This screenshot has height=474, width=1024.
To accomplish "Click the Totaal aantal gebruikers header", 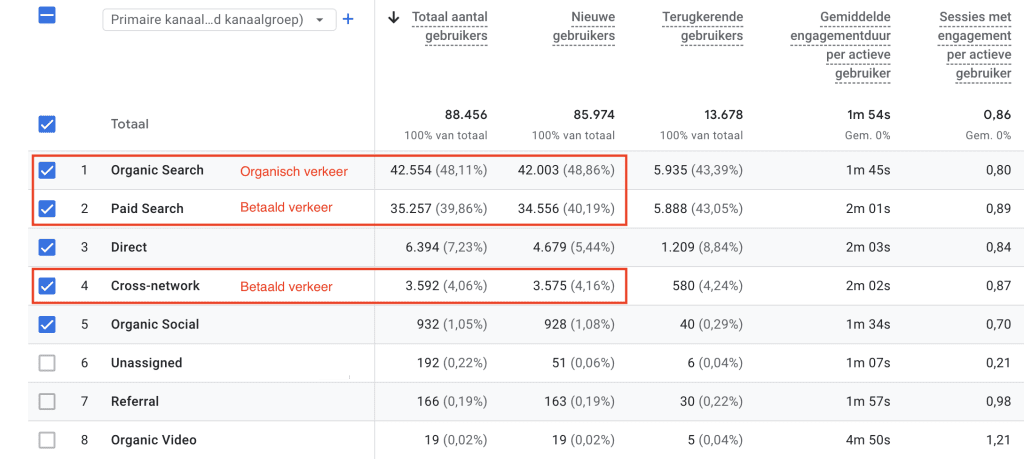I will click(x=449, y=27).
